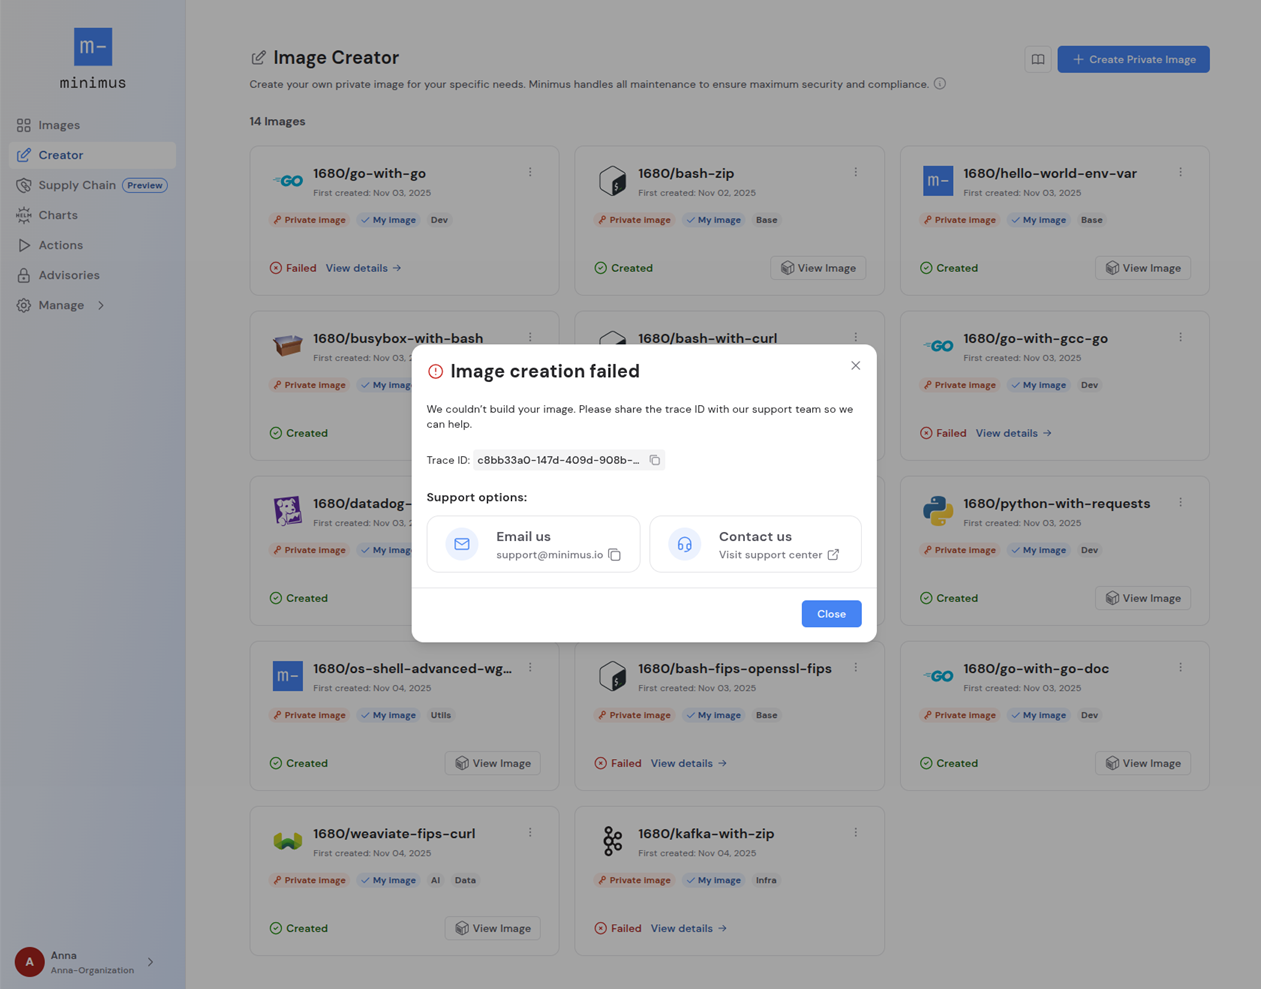Click the Go gopher icon on go-with-go
The image size is (1261, 989).
287,181
